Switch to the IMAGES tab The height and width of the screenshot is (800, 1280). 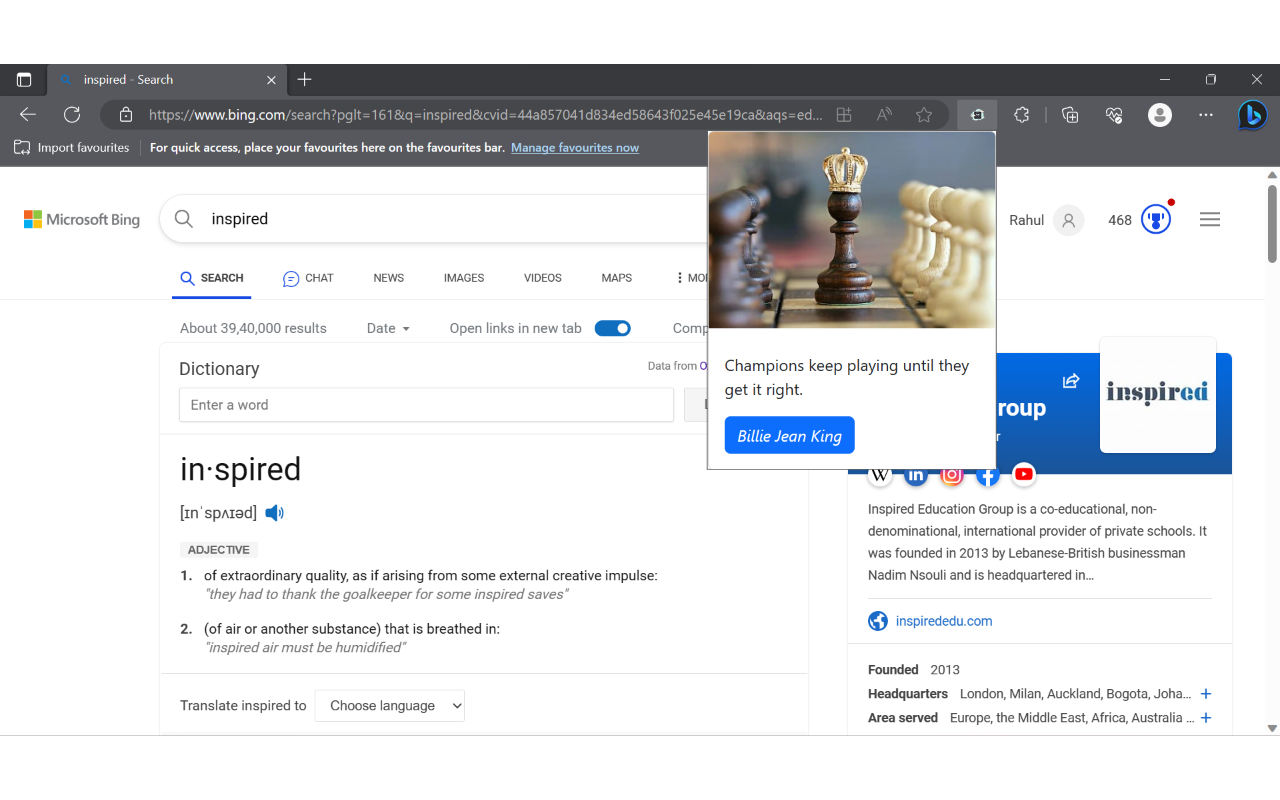tap(464, 278)
